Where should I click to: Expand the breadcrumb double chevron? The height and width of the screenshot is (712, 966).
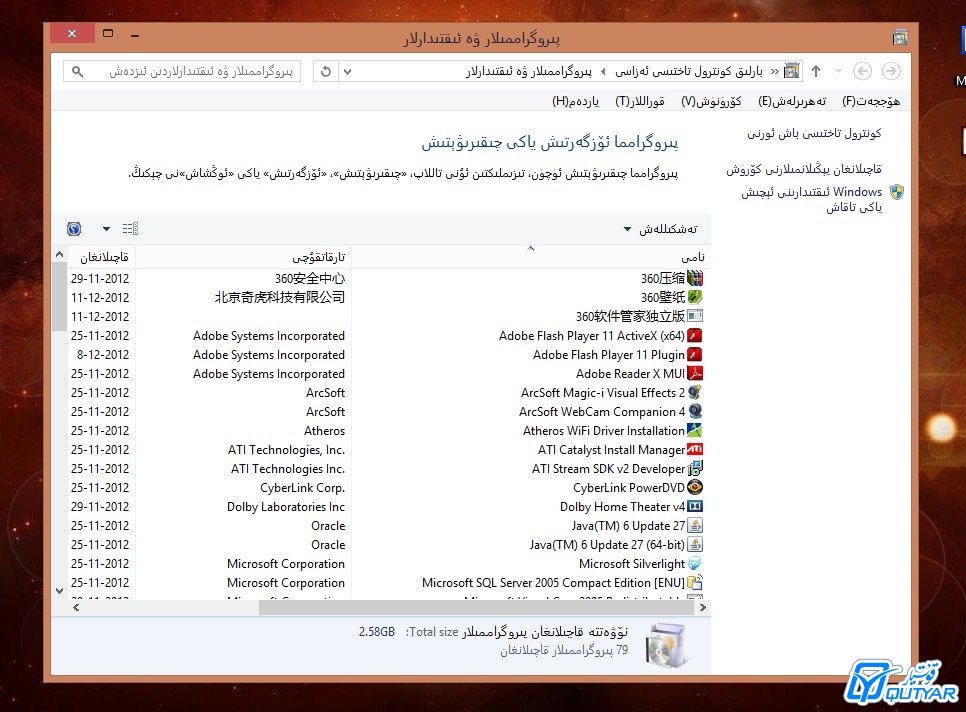pos(774,71)
